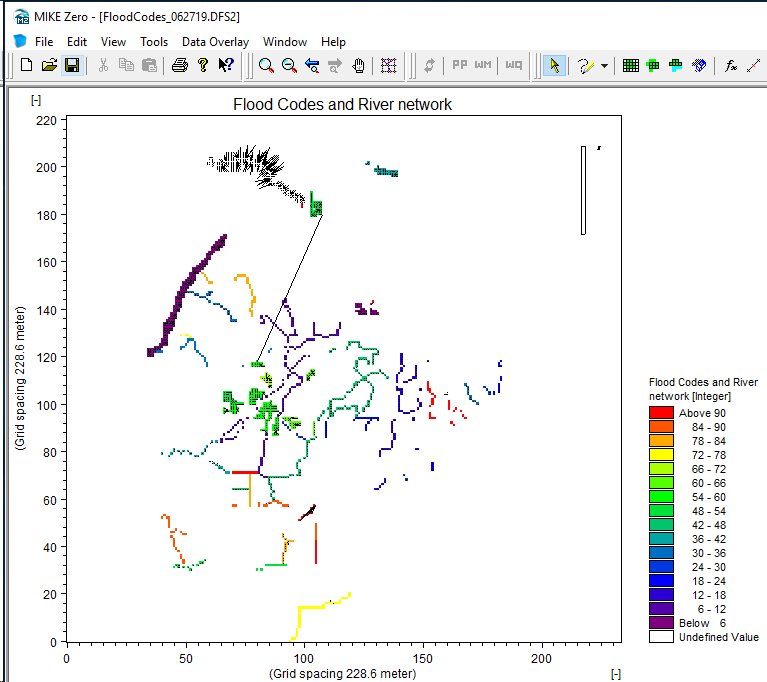Viewport: 767px width, 682px height.
Task: Choose the yellow arrow Select tool
Action: point(554,65)
